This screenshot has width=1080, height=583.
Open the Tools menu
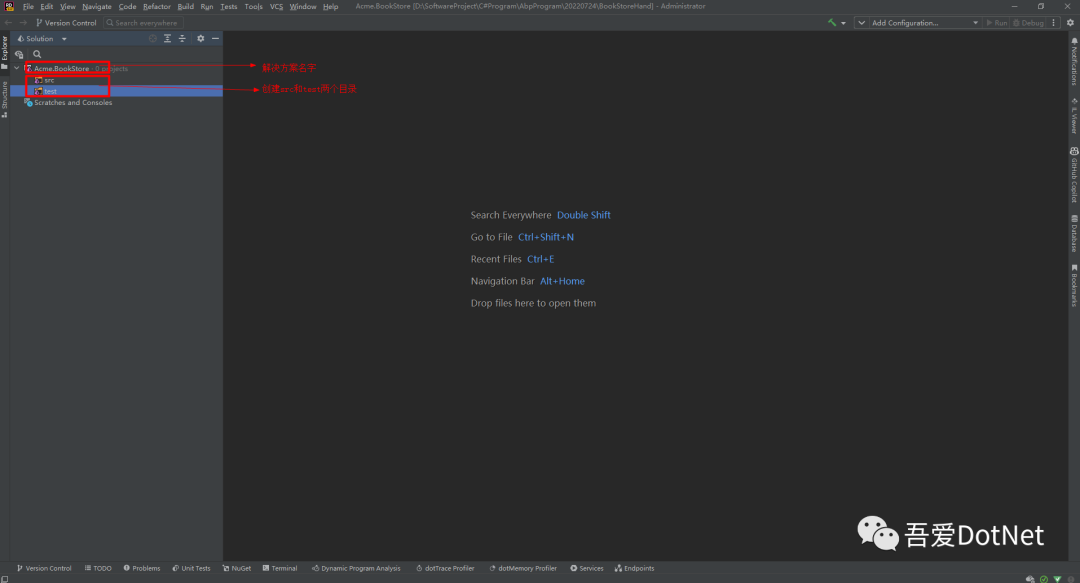pos(253,6)
